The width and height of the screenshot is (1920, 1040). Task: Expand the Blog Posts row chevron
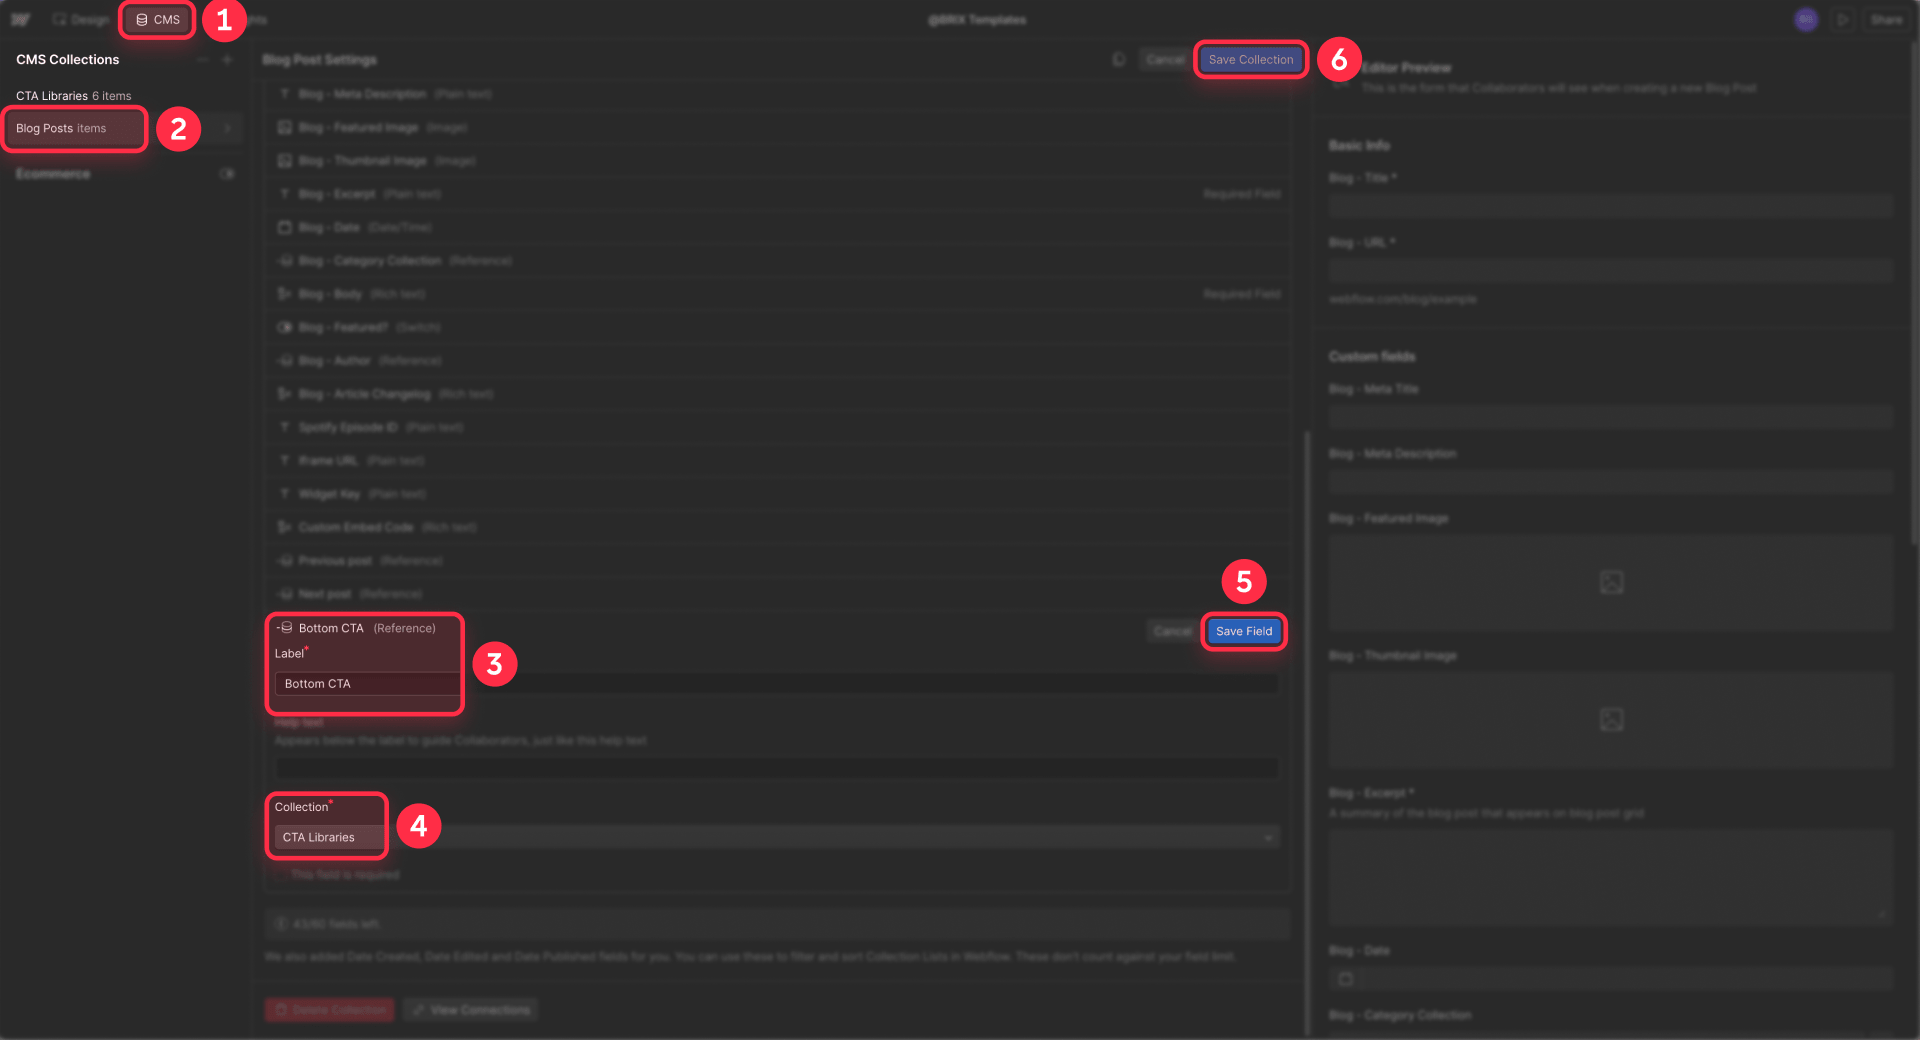pos(227,128)
